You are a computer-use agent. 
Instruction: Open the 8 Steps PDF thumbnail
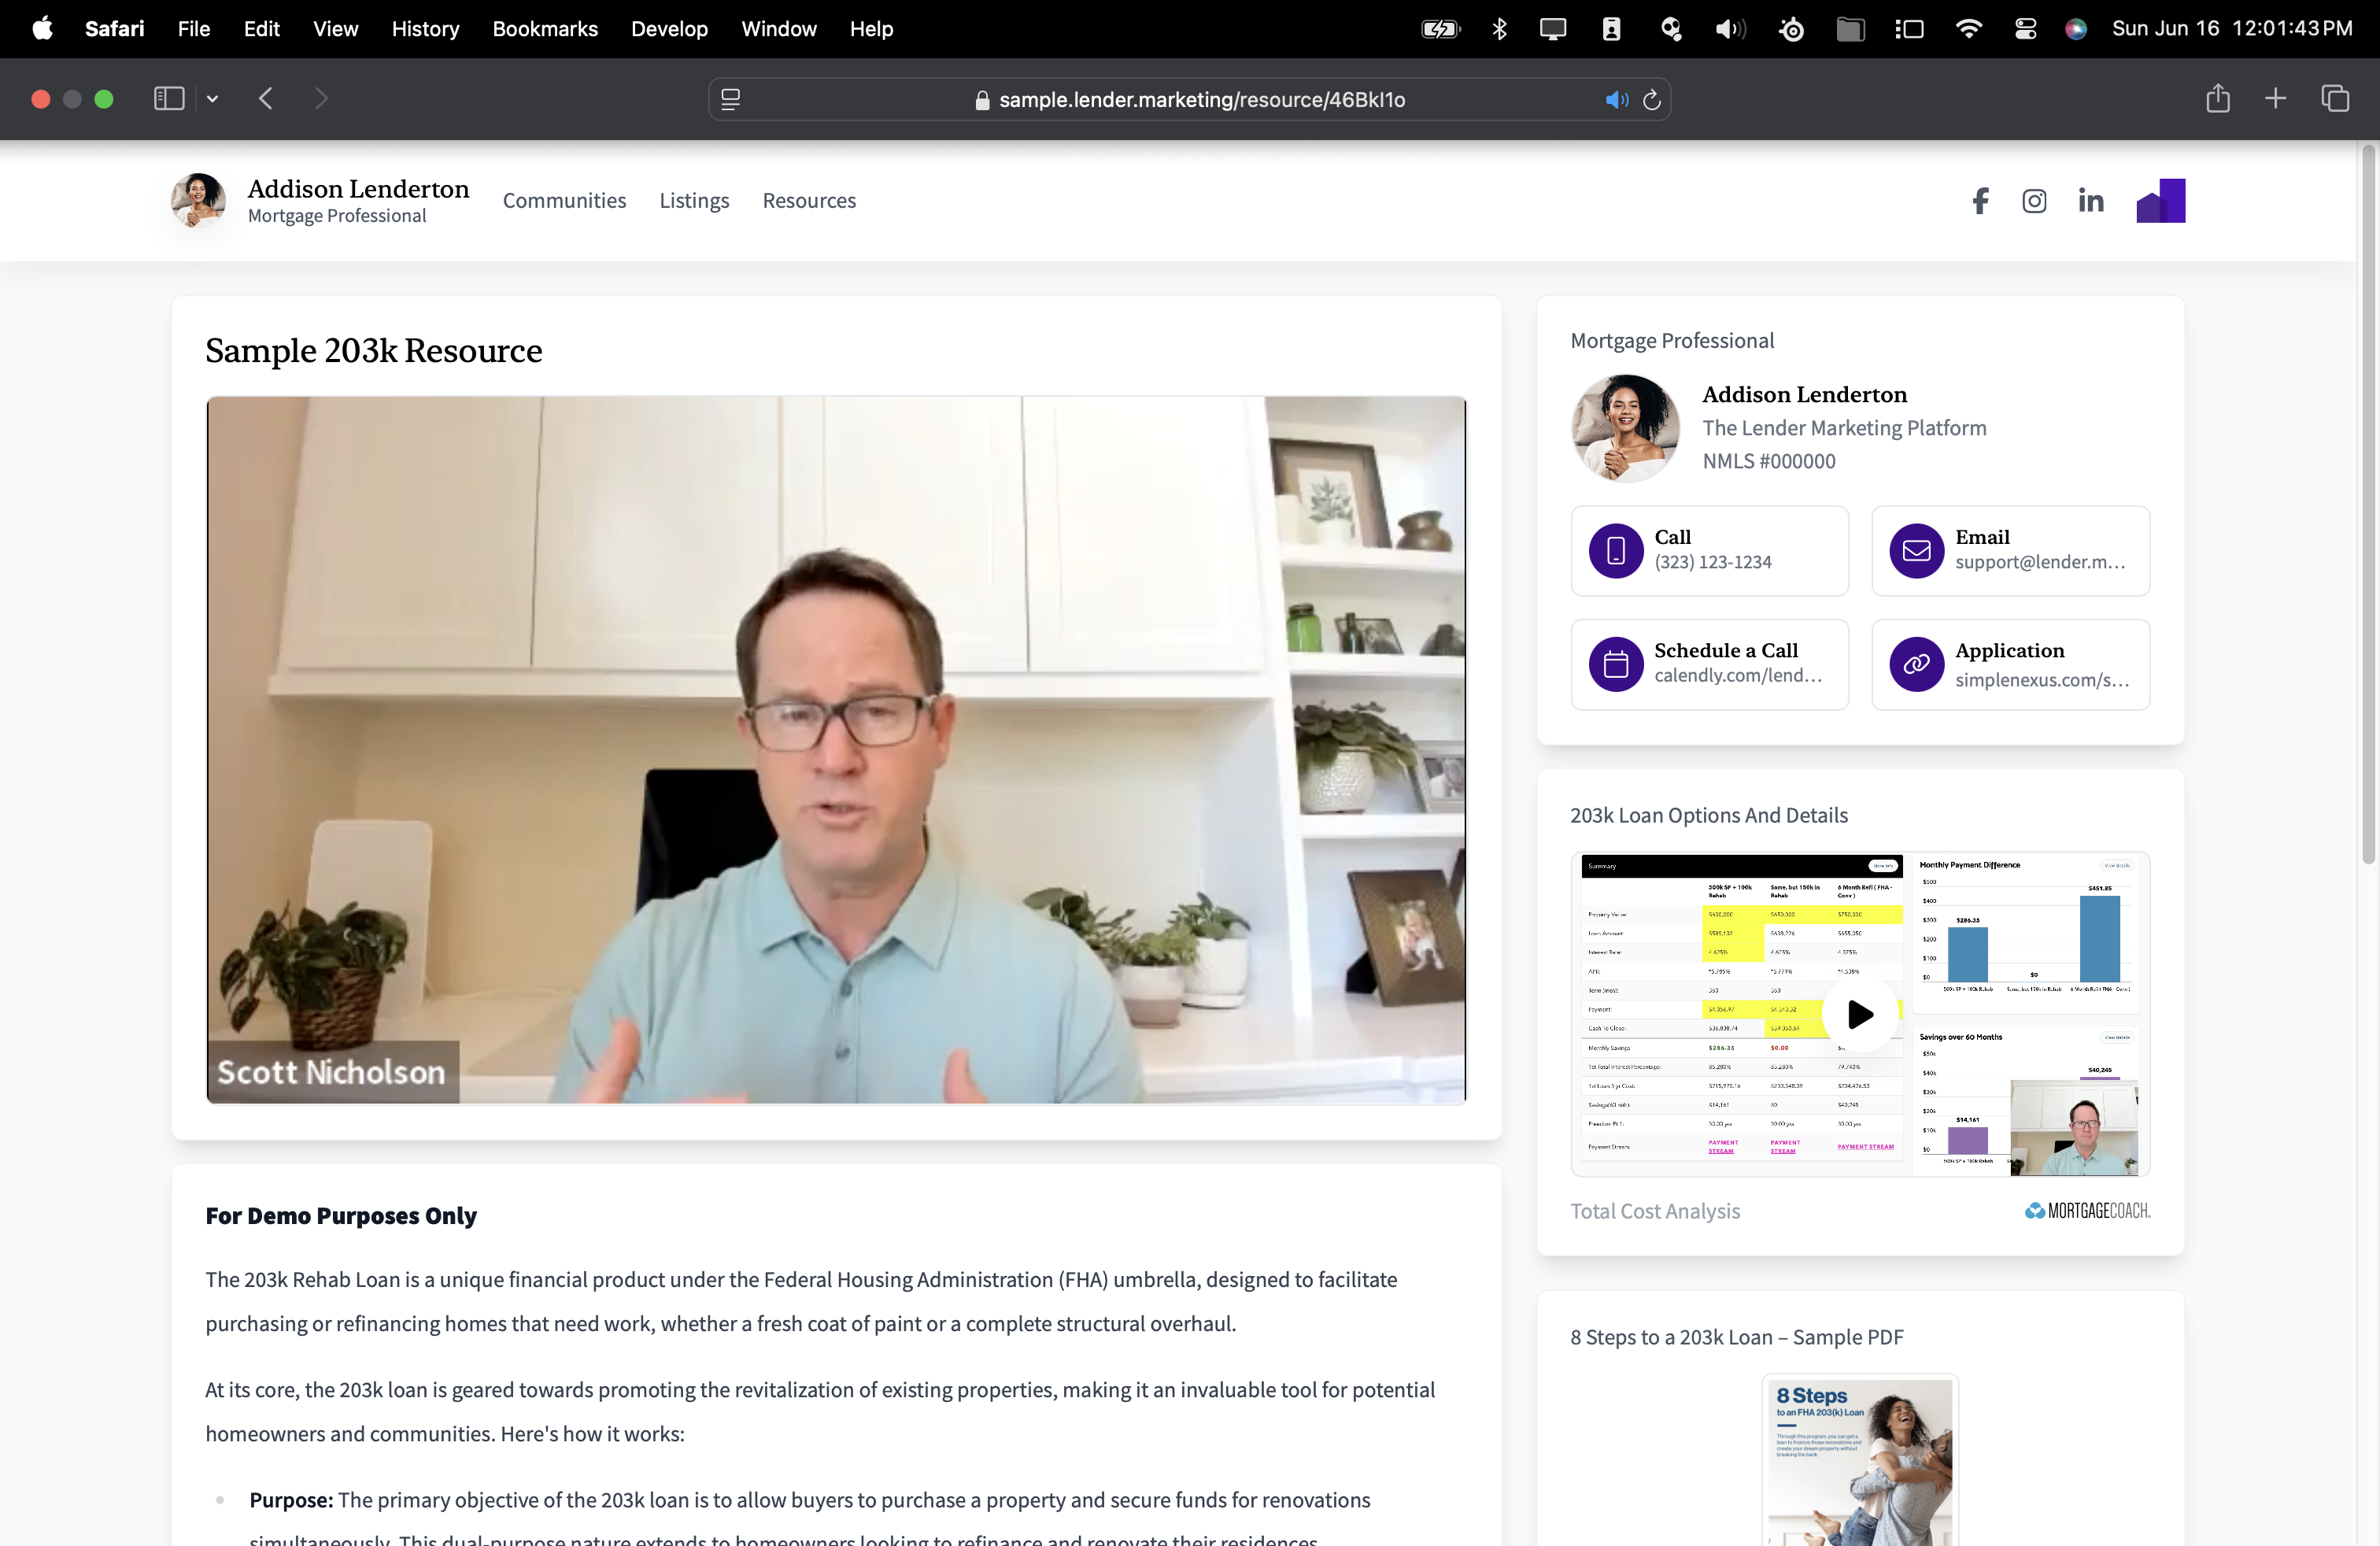point(1860,1460)
